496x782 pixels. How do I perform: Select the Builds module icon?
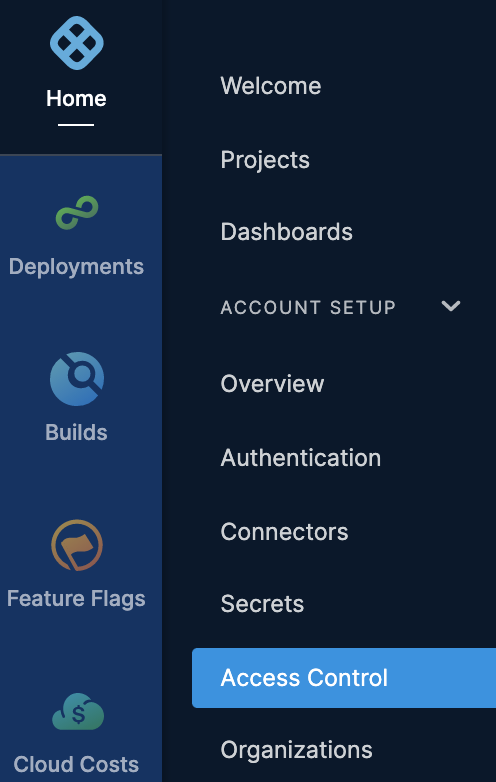[x=77, y=379]
